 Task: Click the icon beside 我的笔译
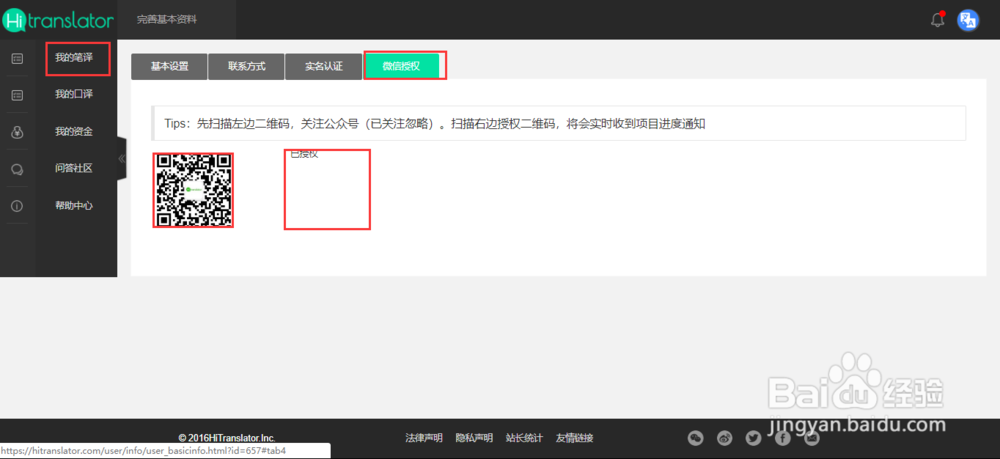[x=17, y=58]
